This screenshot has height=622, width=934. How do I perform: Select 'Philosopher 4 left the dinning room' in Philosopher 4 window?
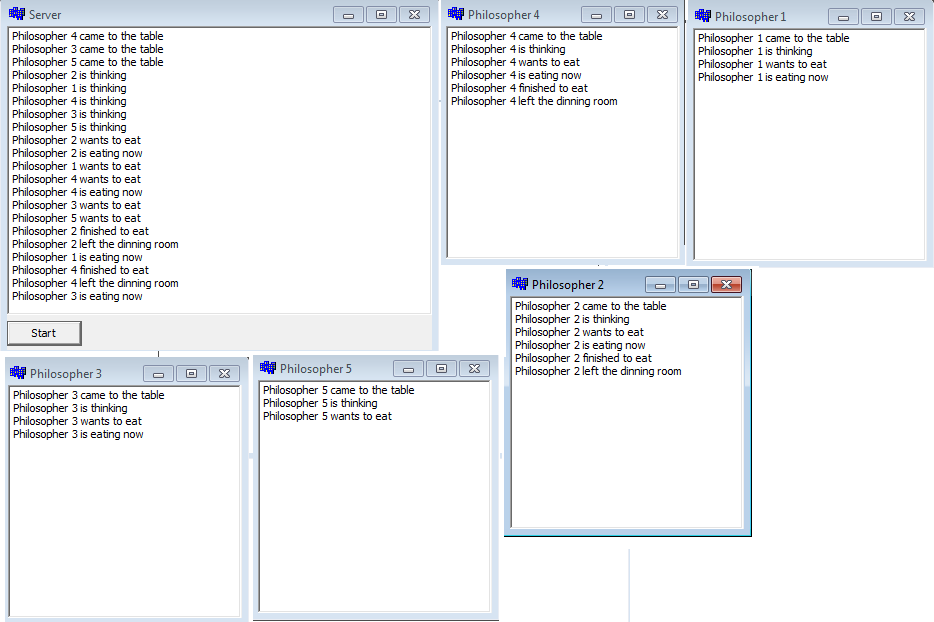click(x=534, y=101)
